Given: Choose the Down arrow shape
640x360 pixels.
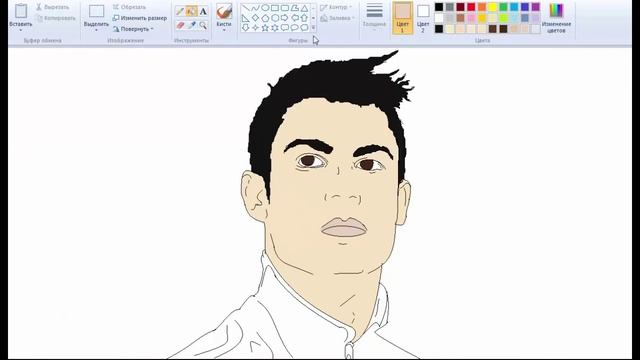Looking at the screenshot, I should [245, 28].
